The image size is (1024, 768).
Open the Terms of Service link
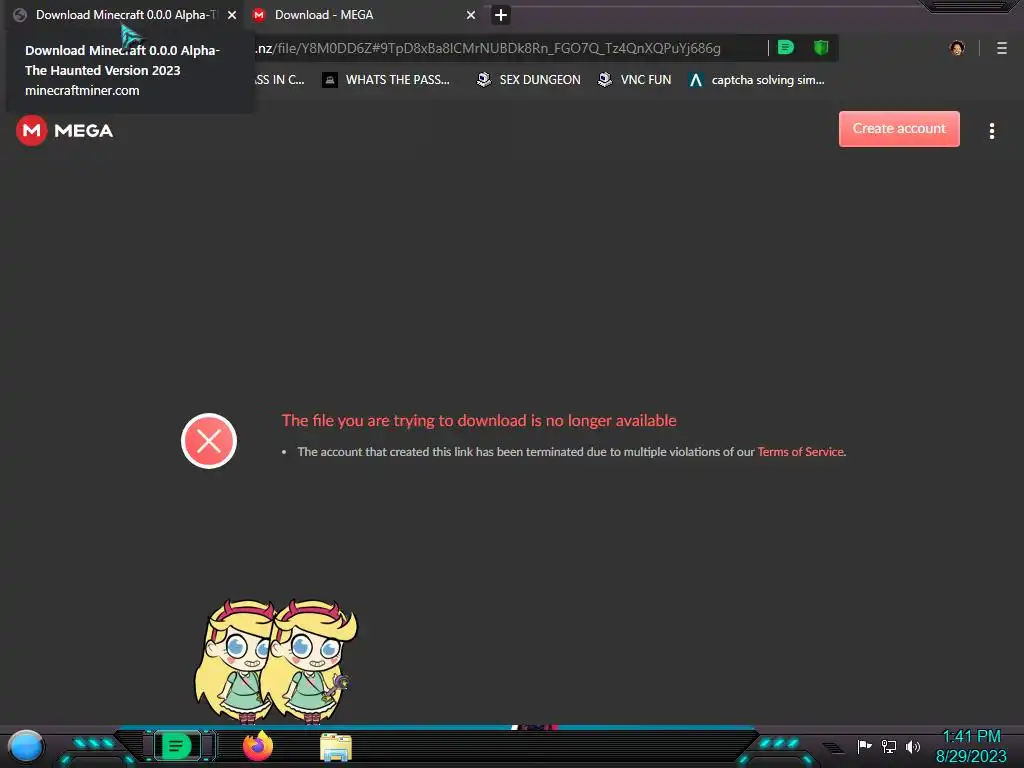click(801, 452)
